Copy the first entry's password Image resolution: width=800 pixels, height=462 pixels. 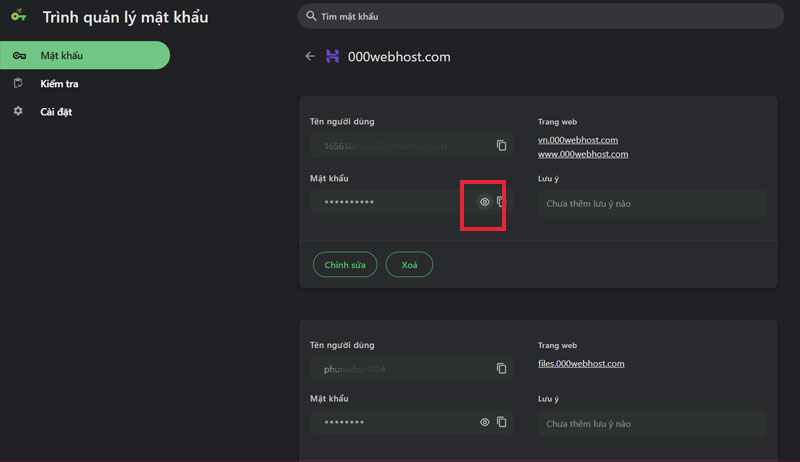pos(501,202)
